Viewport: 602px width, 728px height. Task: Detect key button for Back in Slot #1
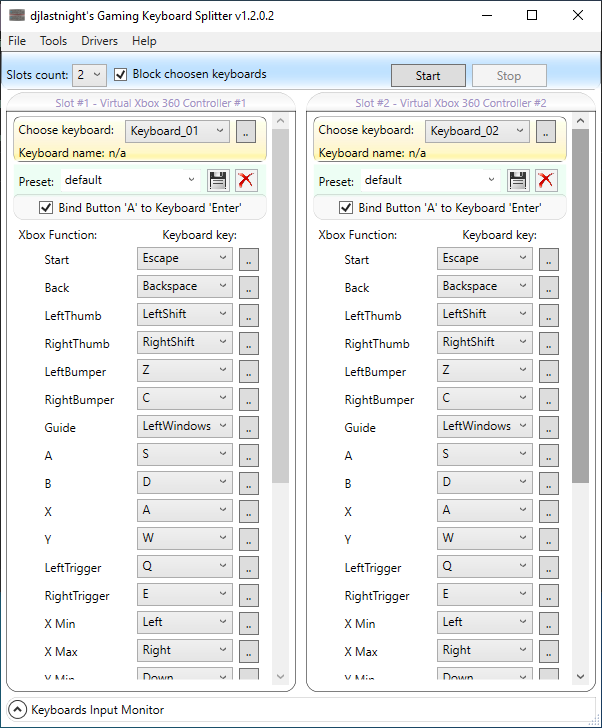click(249, 287)
